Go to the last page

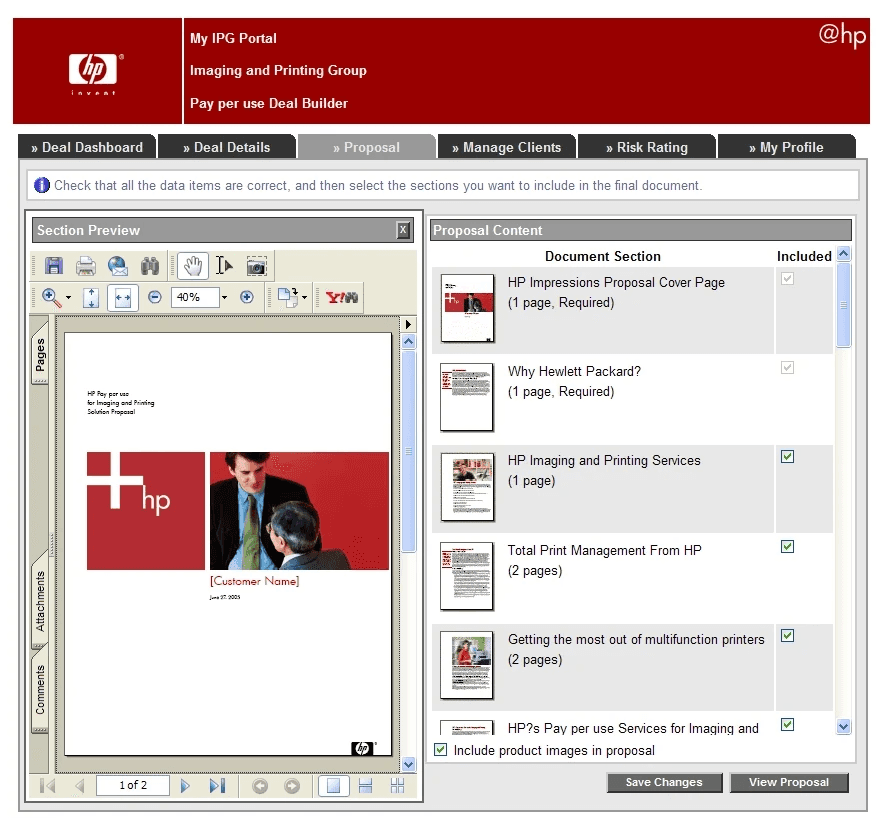click(217, 786)
